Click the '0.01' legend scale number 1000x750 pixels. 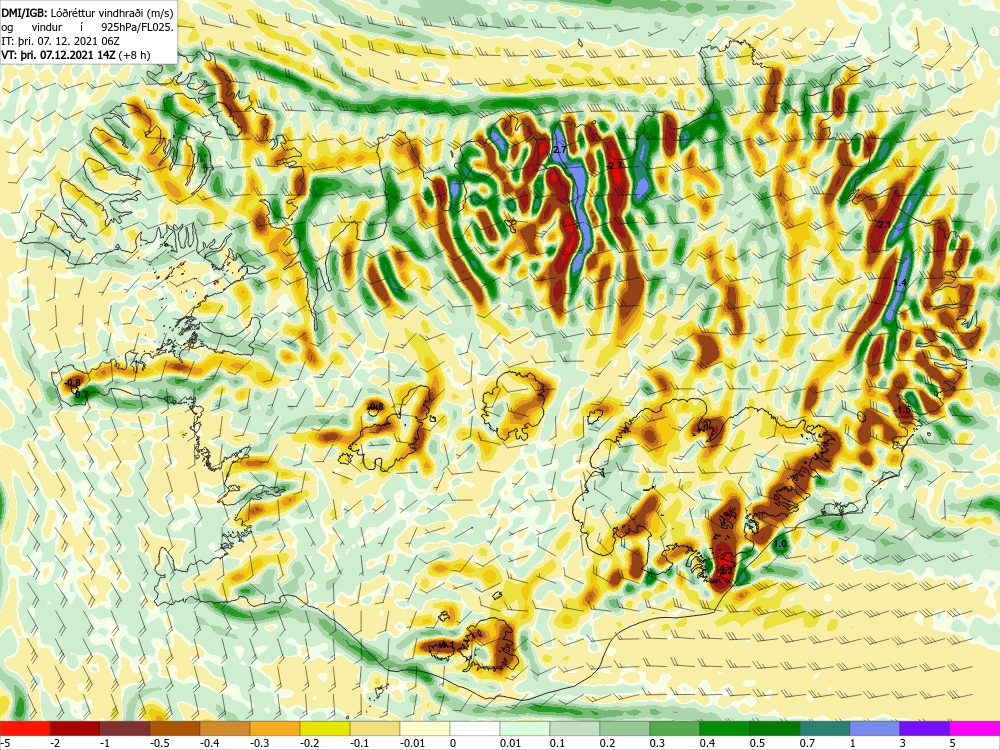click(510, 743)
